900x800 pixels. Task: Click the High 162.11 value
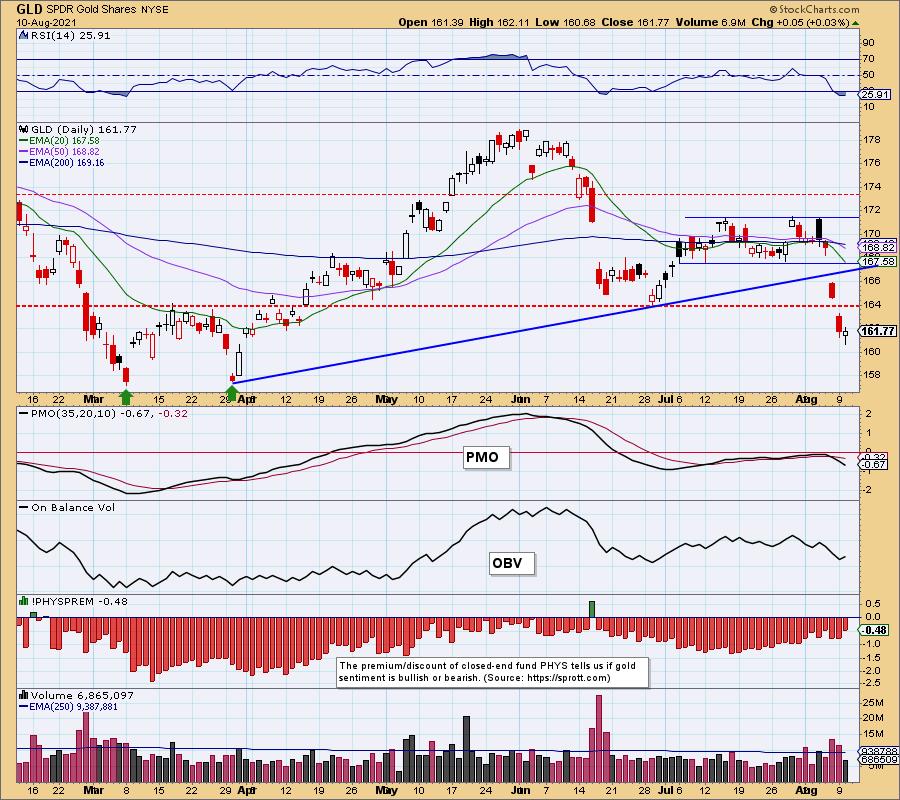[498, 22]
